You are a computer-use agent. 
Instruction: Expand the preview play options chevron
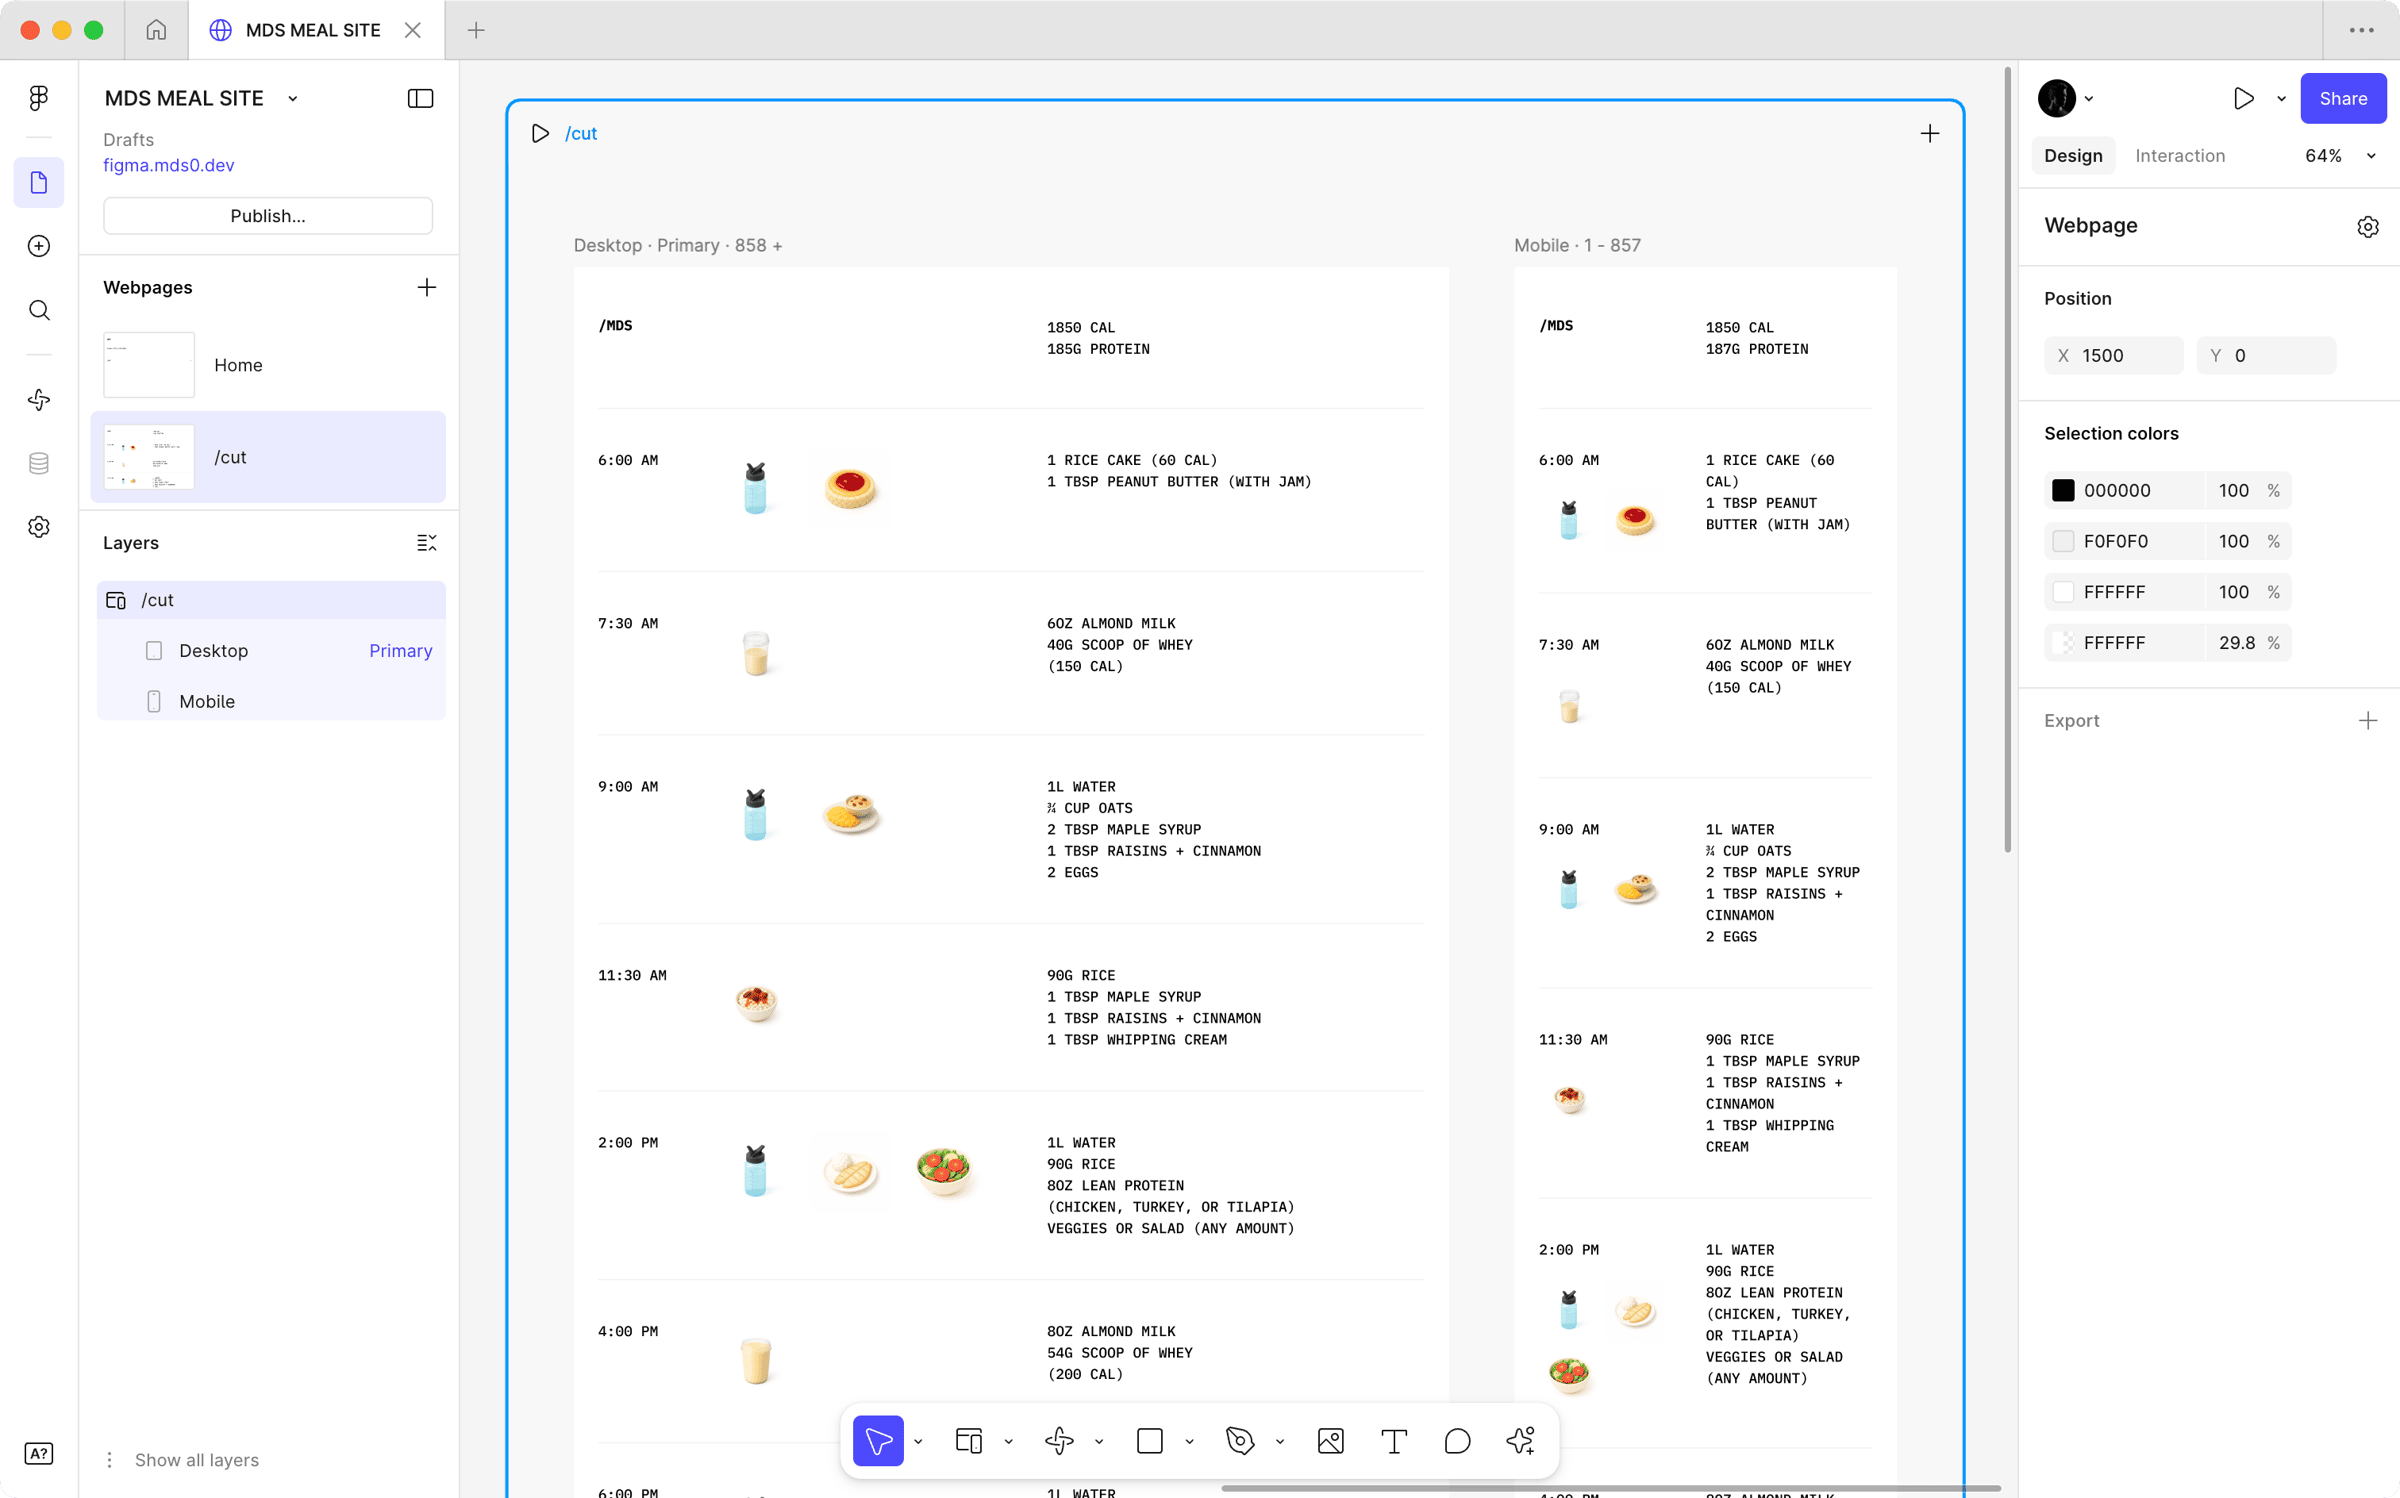2281,99
